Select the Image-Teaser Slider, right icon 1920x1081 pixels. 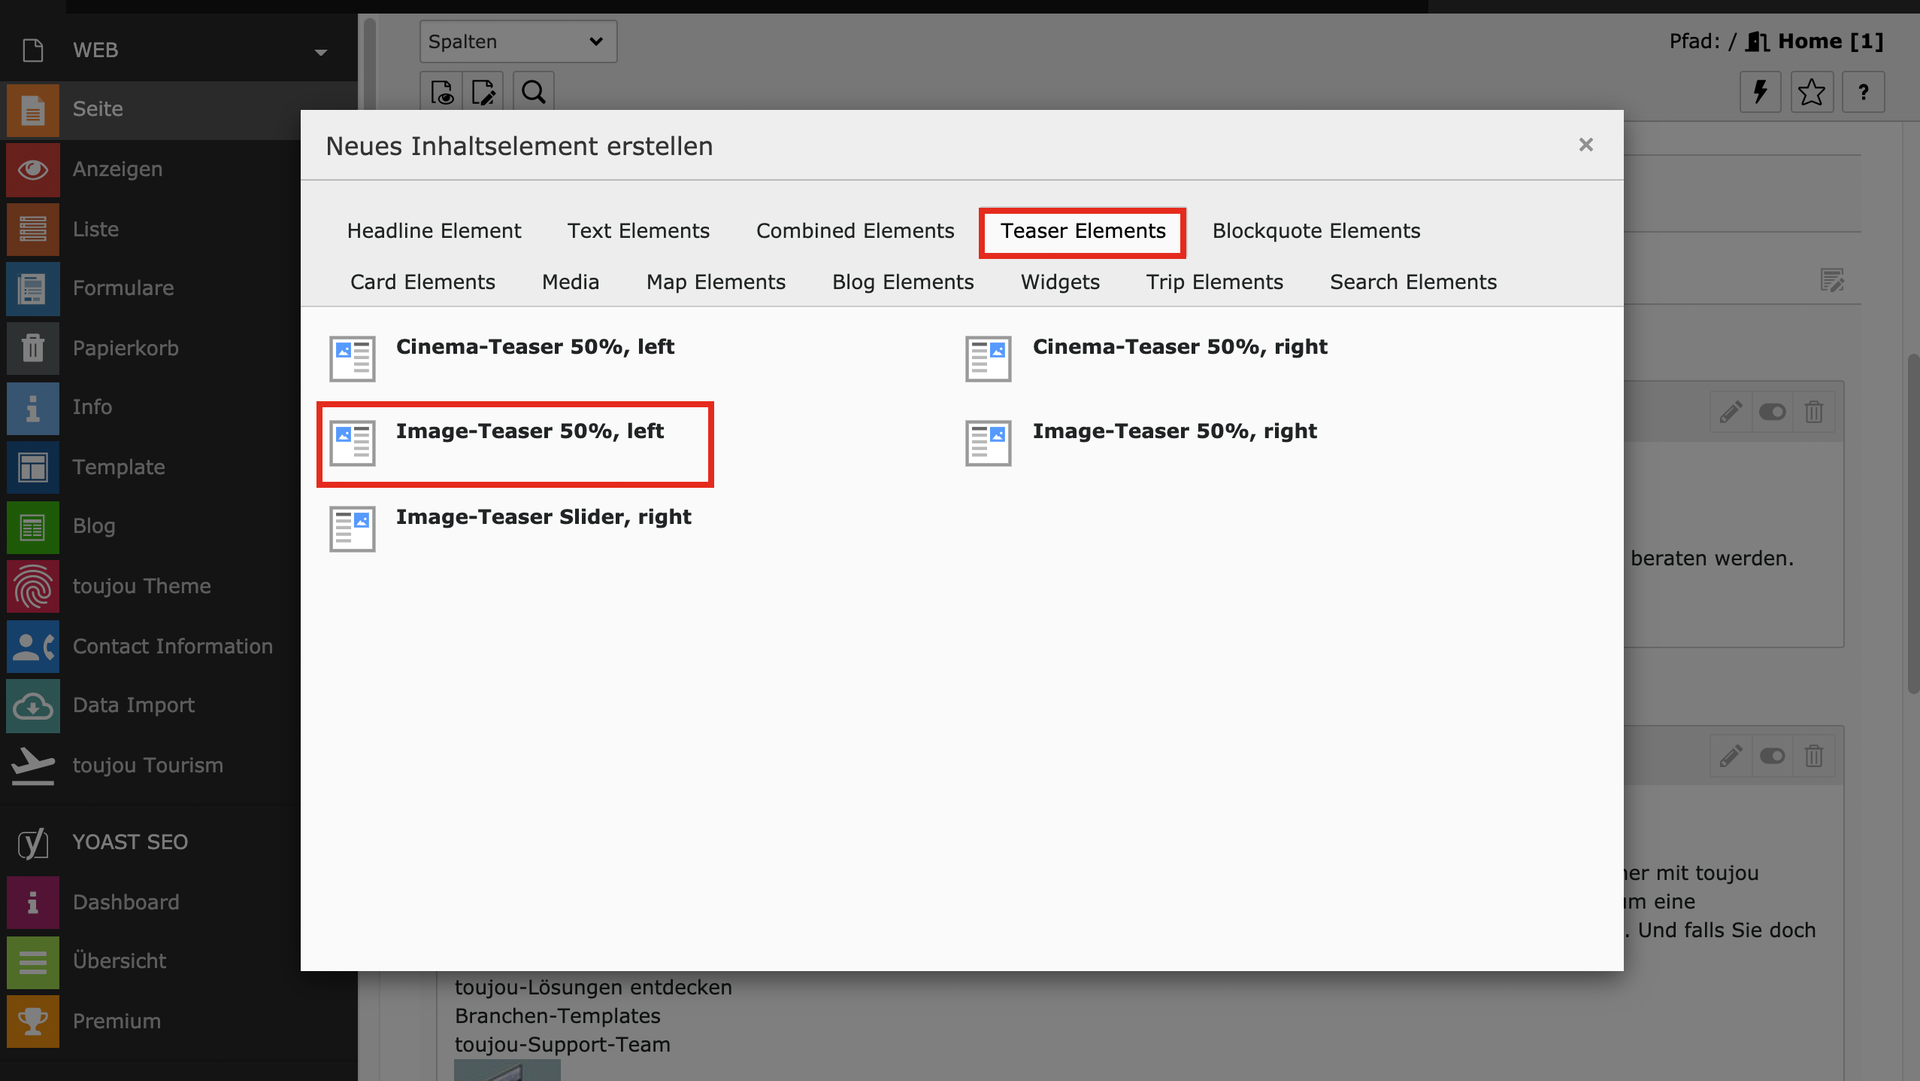(352, 529)
